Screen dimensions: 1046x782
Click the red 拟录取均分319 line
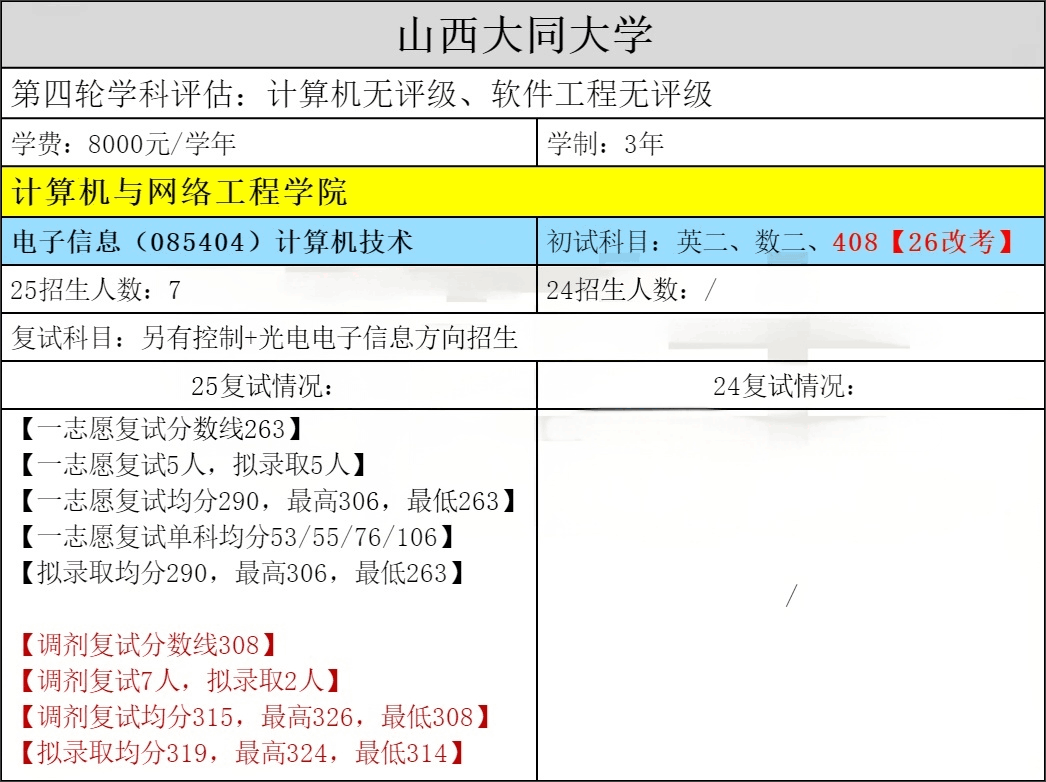point(241,752)
